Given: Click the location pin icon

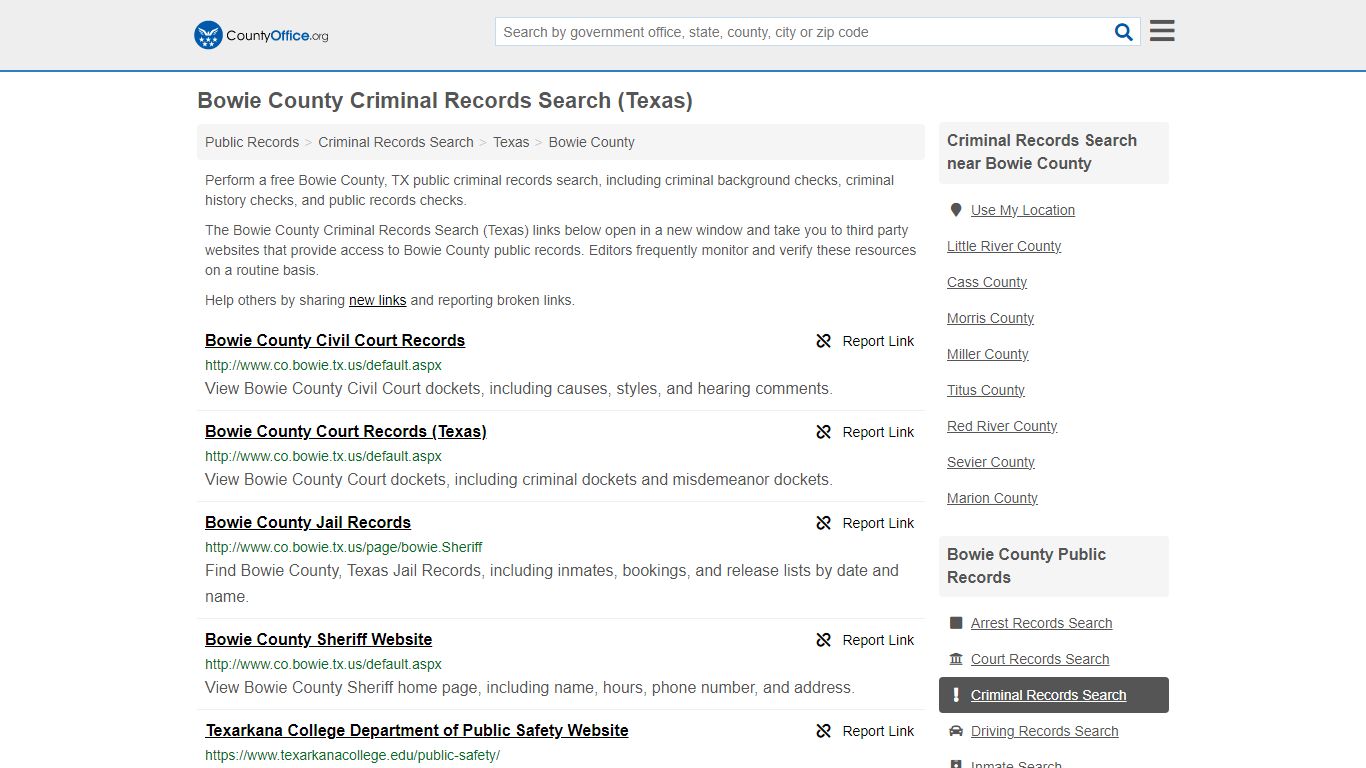Looking at the screenshot, I should tap(956, 210).
